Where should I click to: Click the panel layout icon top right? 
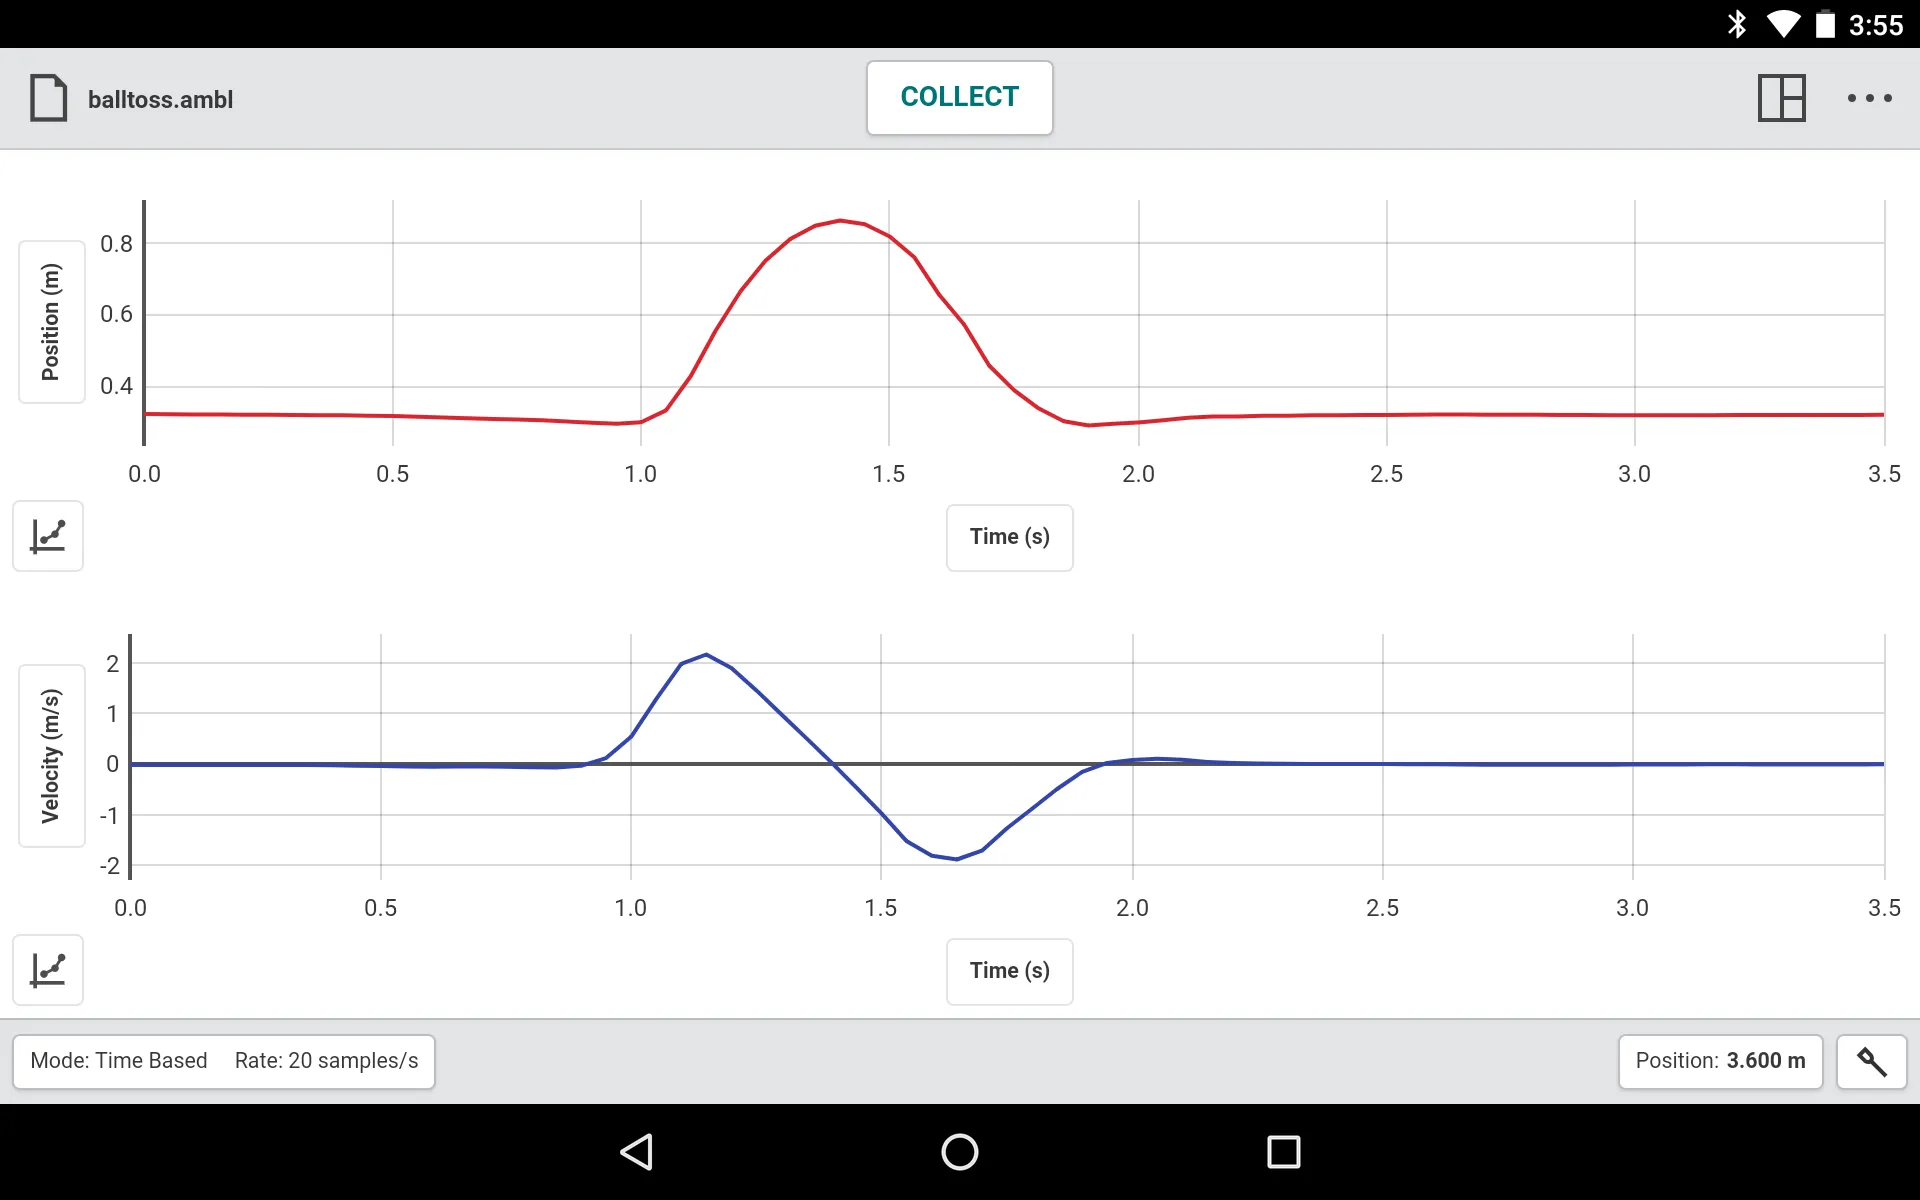[x=1782, y=97]
